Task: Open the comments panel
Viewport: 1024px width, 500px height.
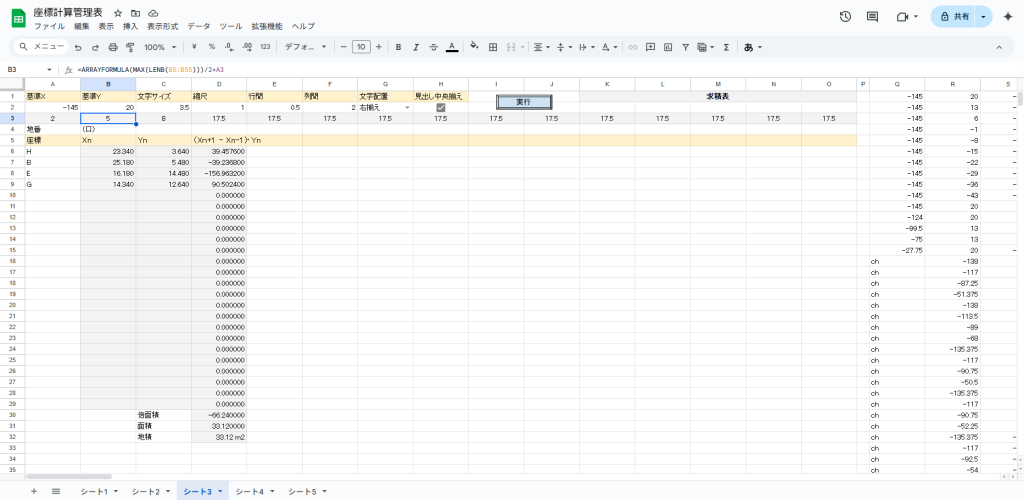Action: [x=872, y=17]
